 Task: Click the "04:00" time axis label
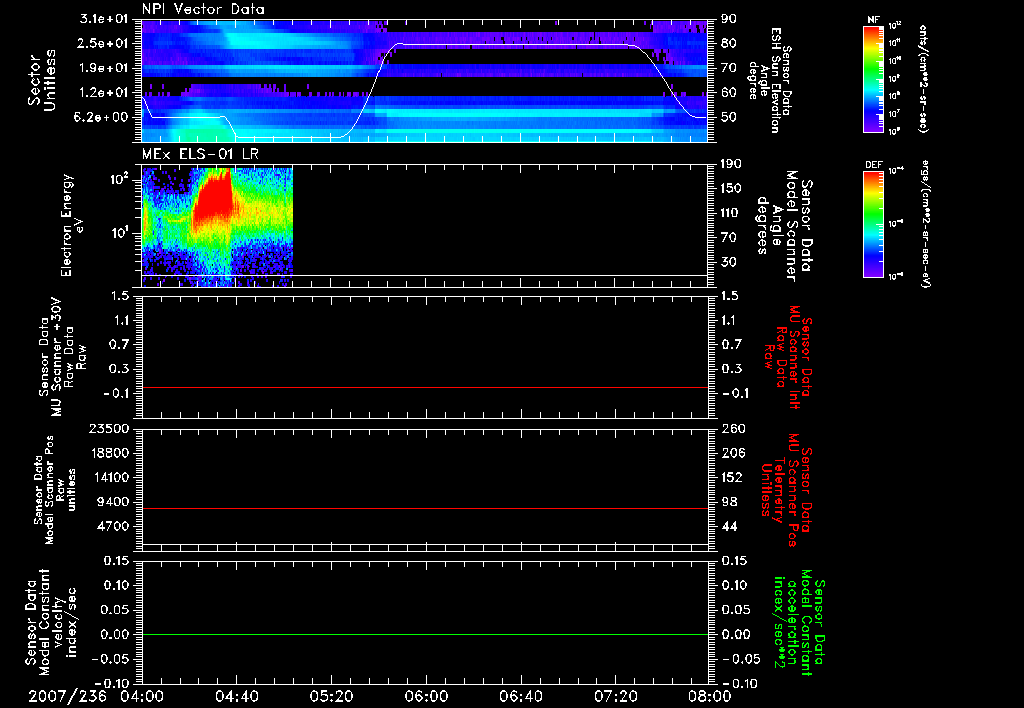click(x=142, y=696)
